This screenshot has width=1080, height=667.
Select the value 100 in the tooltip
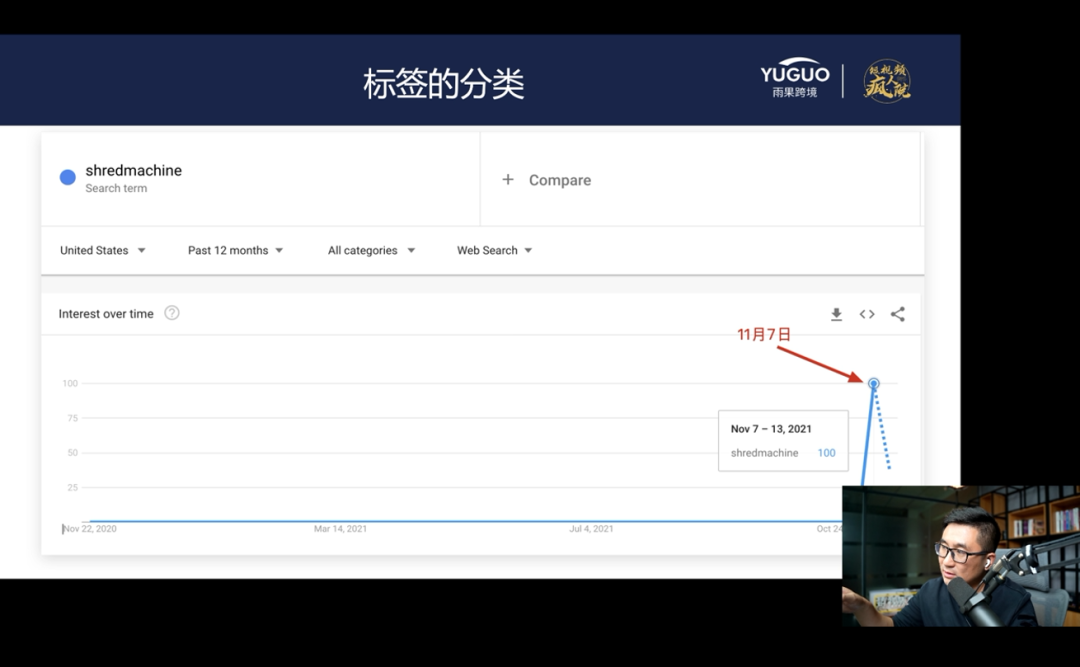click(x=826, y=452)
